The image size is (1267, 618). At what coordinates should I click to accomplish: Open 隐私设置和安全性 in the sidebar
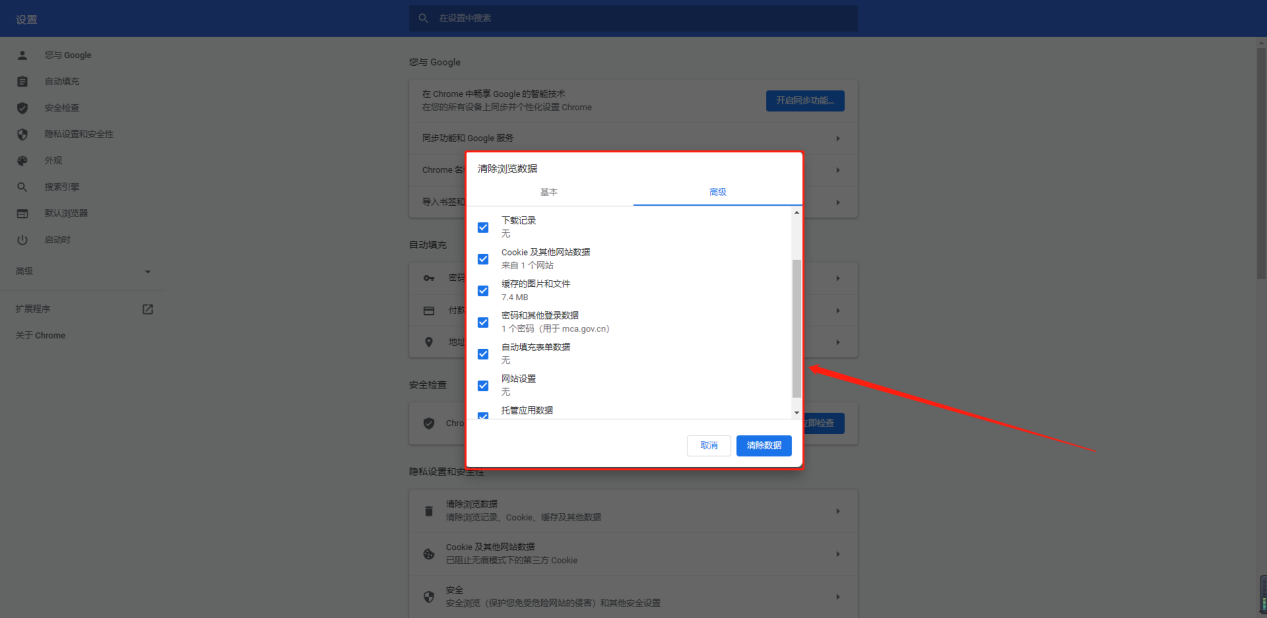(79, 134)
